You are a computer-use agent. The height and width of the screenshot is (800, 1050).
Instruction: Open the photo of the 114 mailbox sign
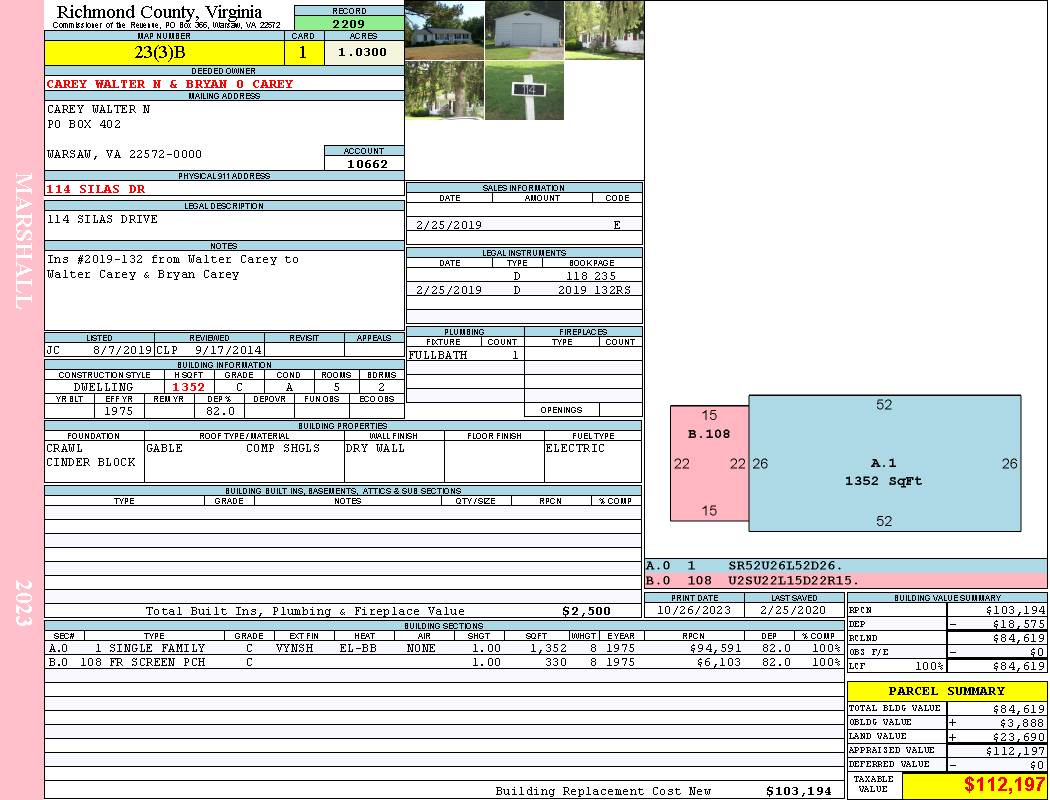pyautogui.click(x=524, y=91)
